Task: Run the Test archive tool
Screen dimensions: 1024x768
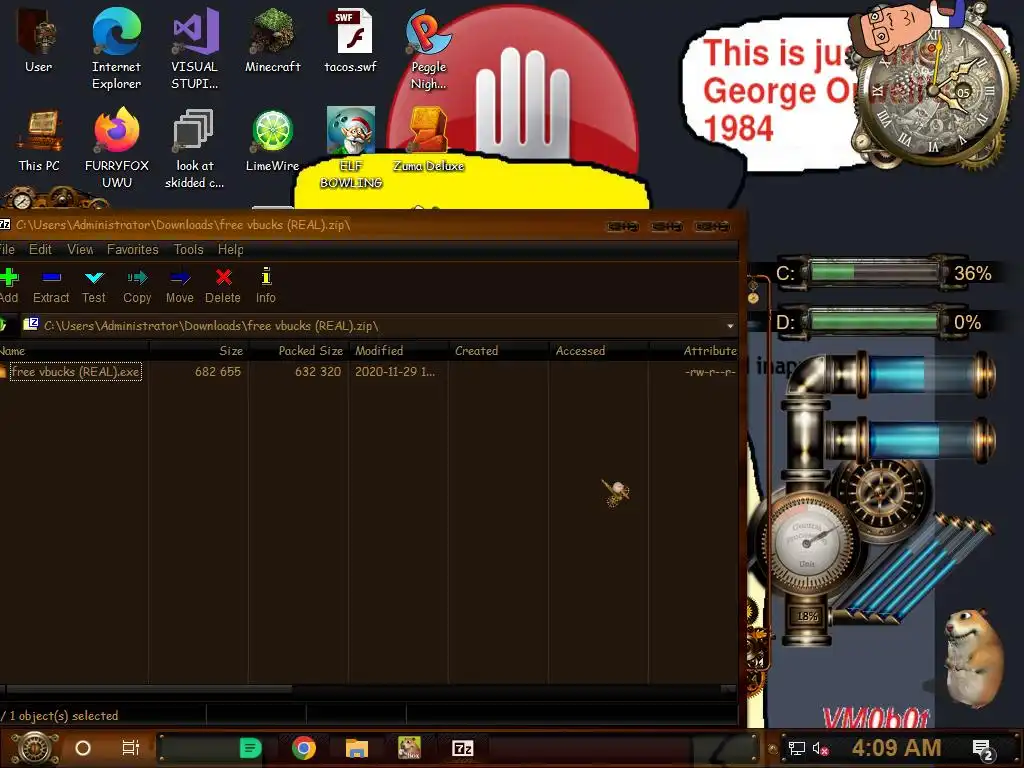Action: pyautogui.click(x=94, y=285)
